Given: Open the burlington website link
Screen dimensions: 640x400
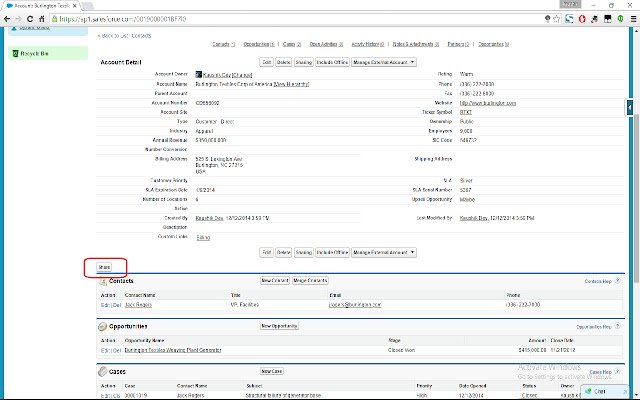Looking at the screenshot, I should coord(488,103).
